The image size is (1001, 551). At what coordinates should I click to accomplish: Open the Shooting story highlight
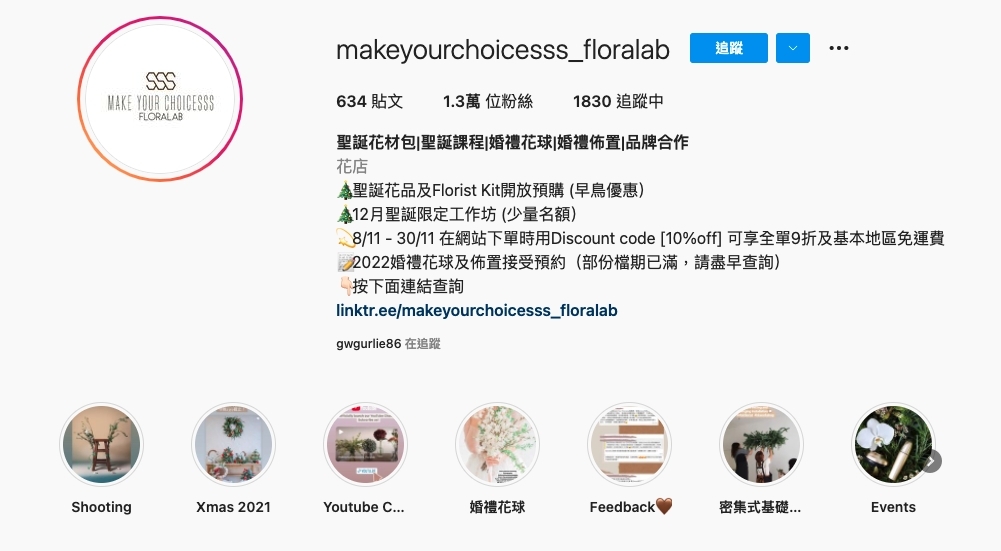click(x=102, y=444)
